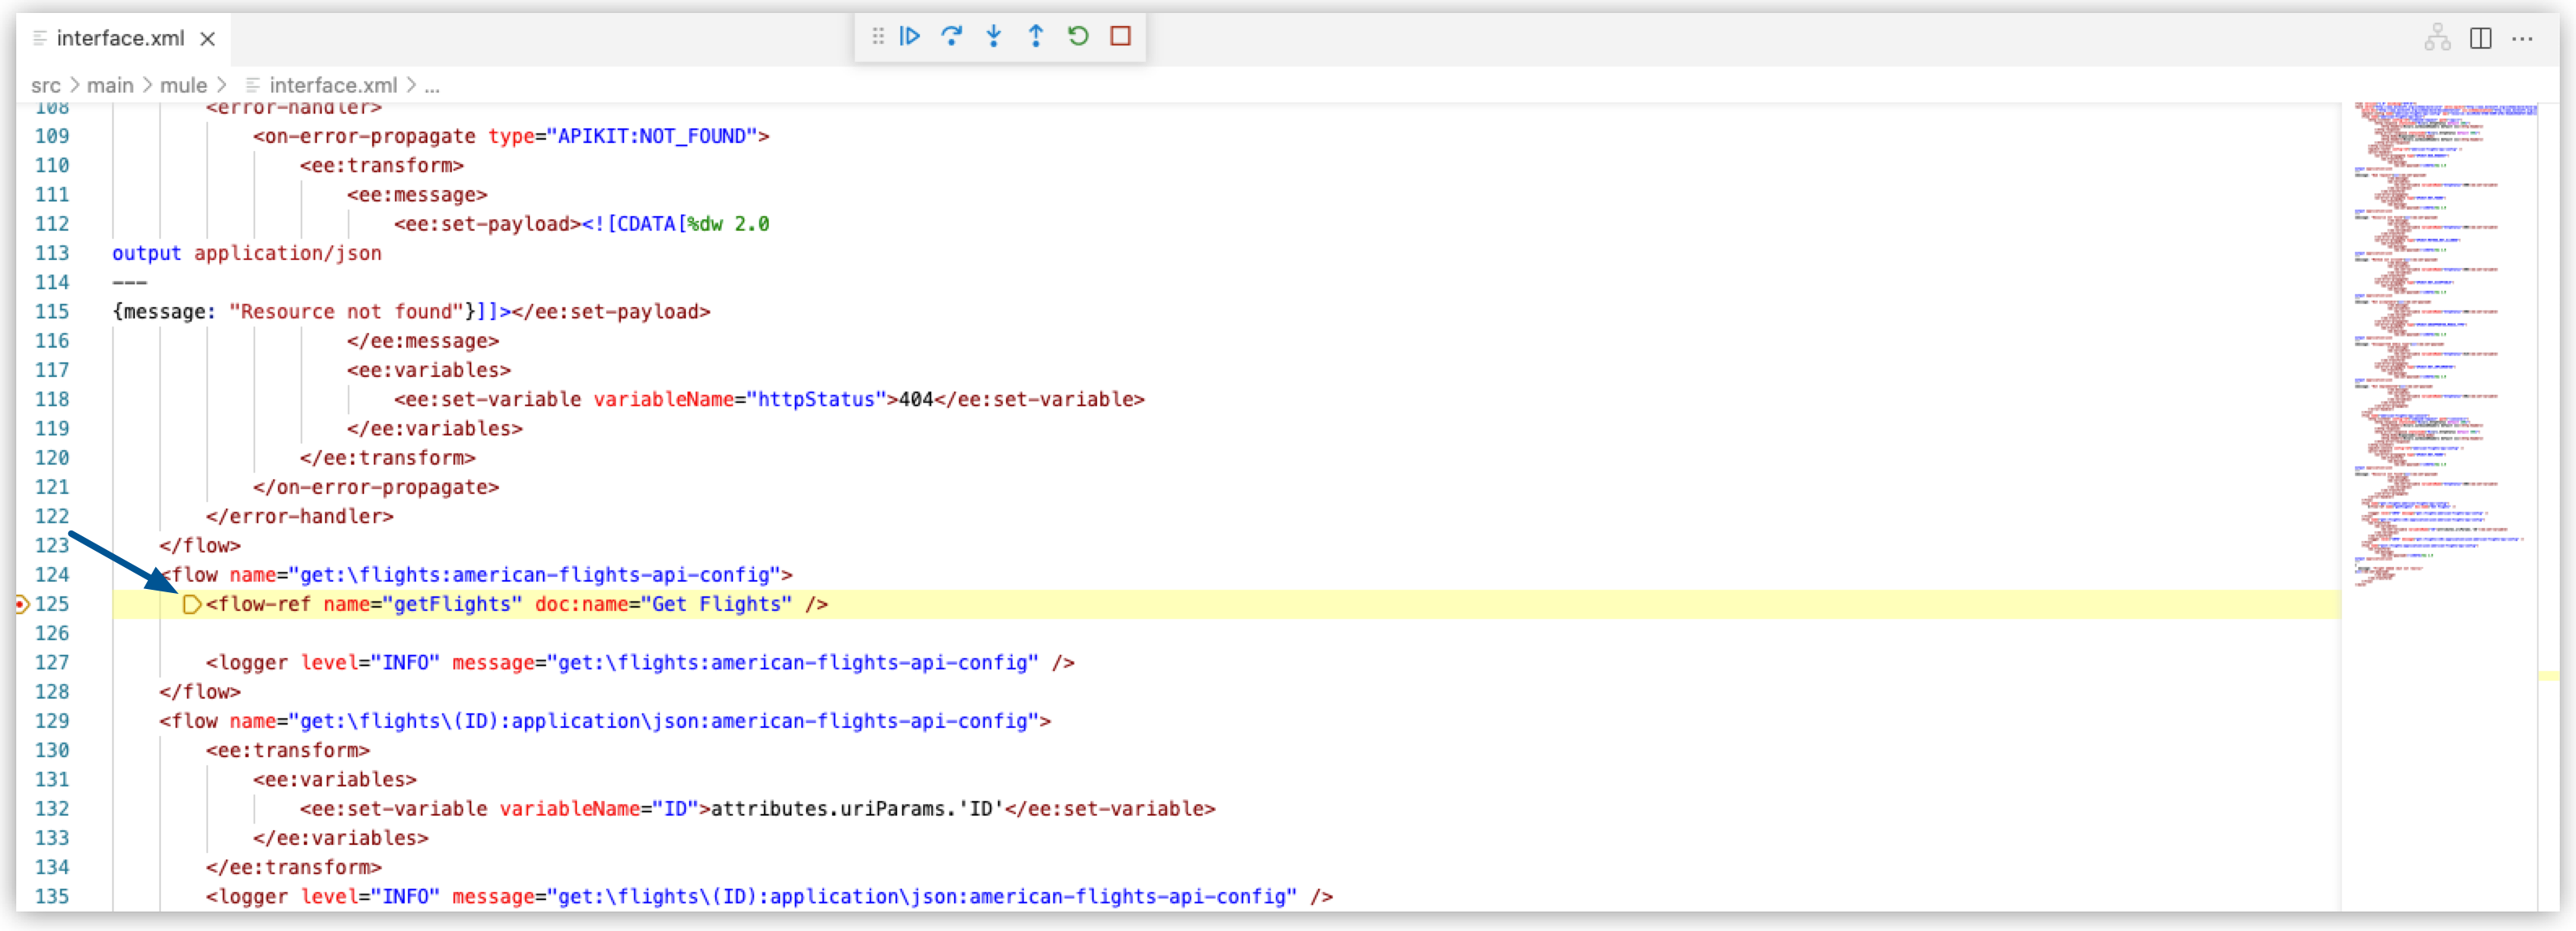Screen dimensions: 2576x931
Task: Click the Step Into debug icon
Action: point(994,36)
